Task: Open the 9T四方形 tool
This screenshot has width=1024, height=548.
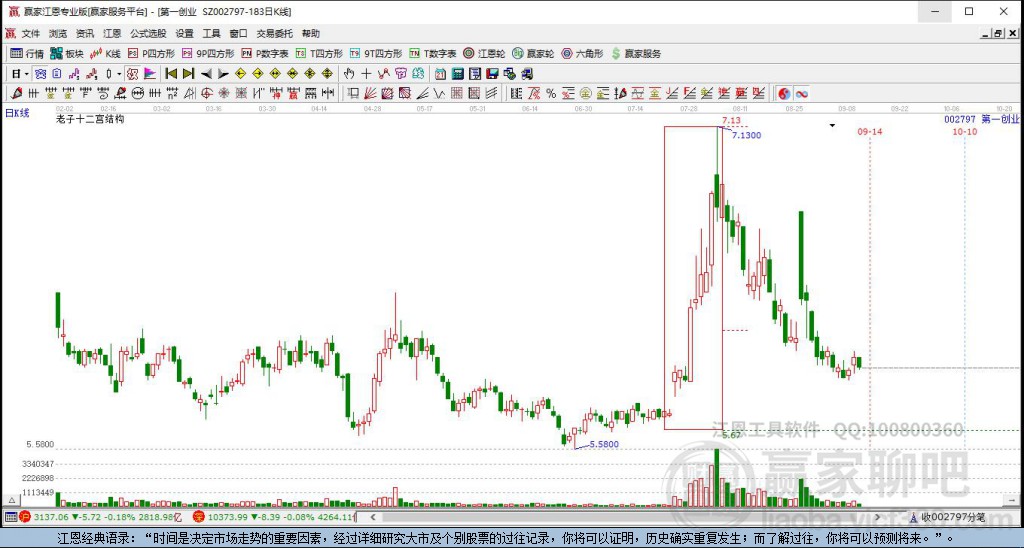Action: coord(376,54)
